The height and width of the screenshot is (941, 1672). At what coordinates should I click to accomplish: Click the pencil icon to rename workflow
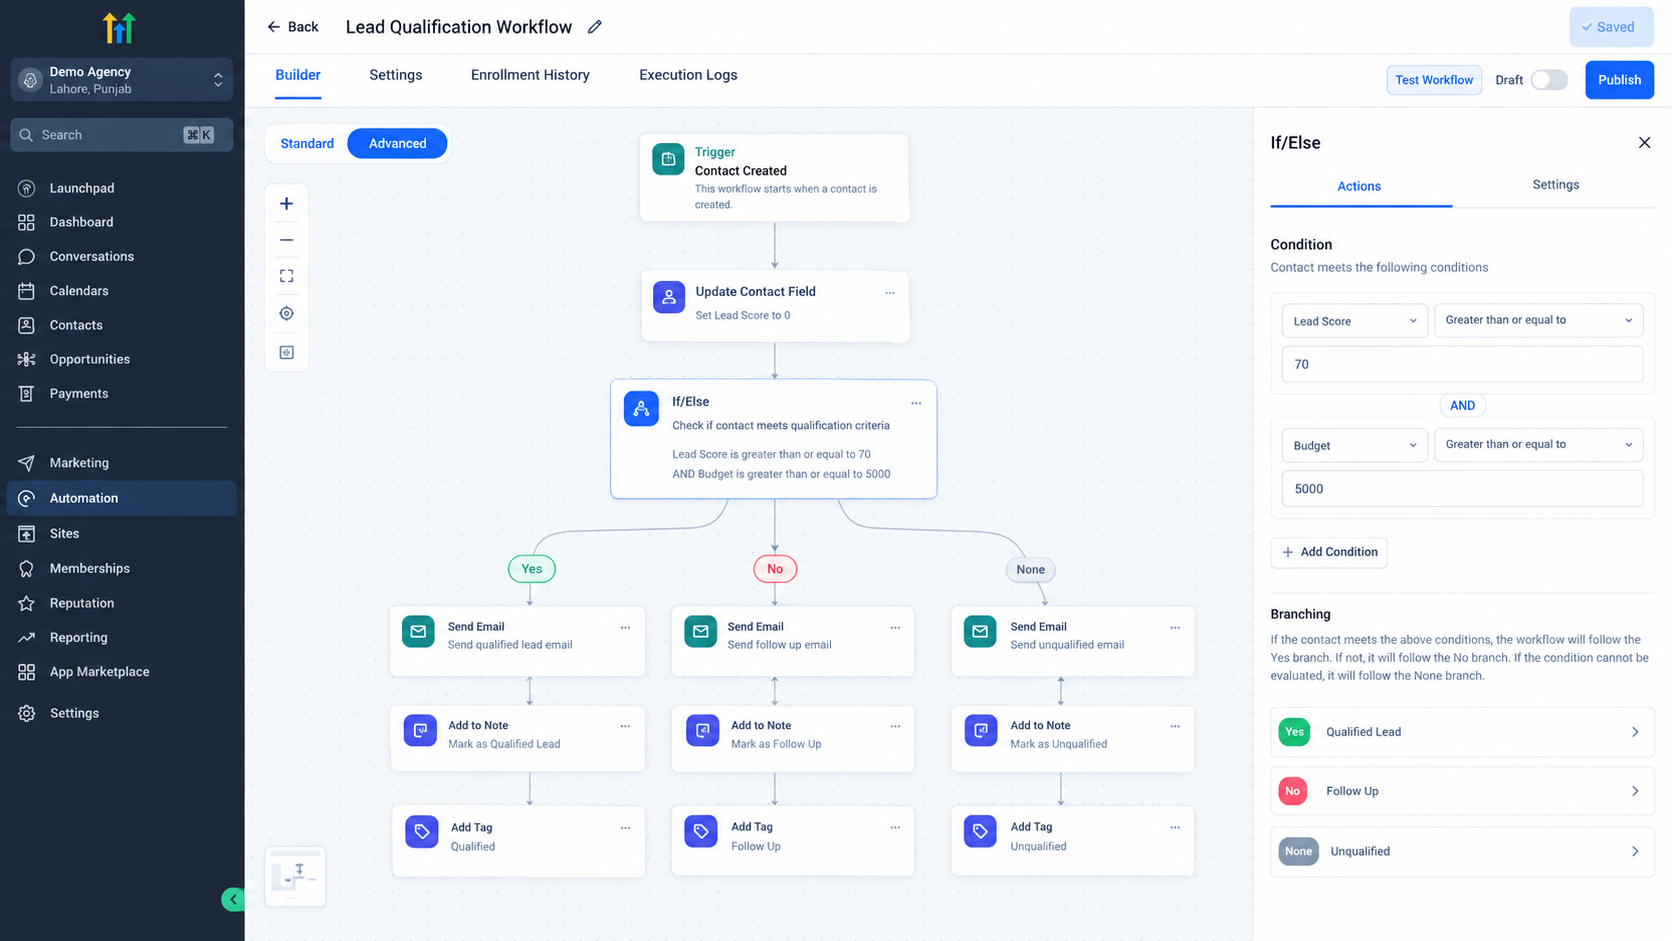pos(594,27)
